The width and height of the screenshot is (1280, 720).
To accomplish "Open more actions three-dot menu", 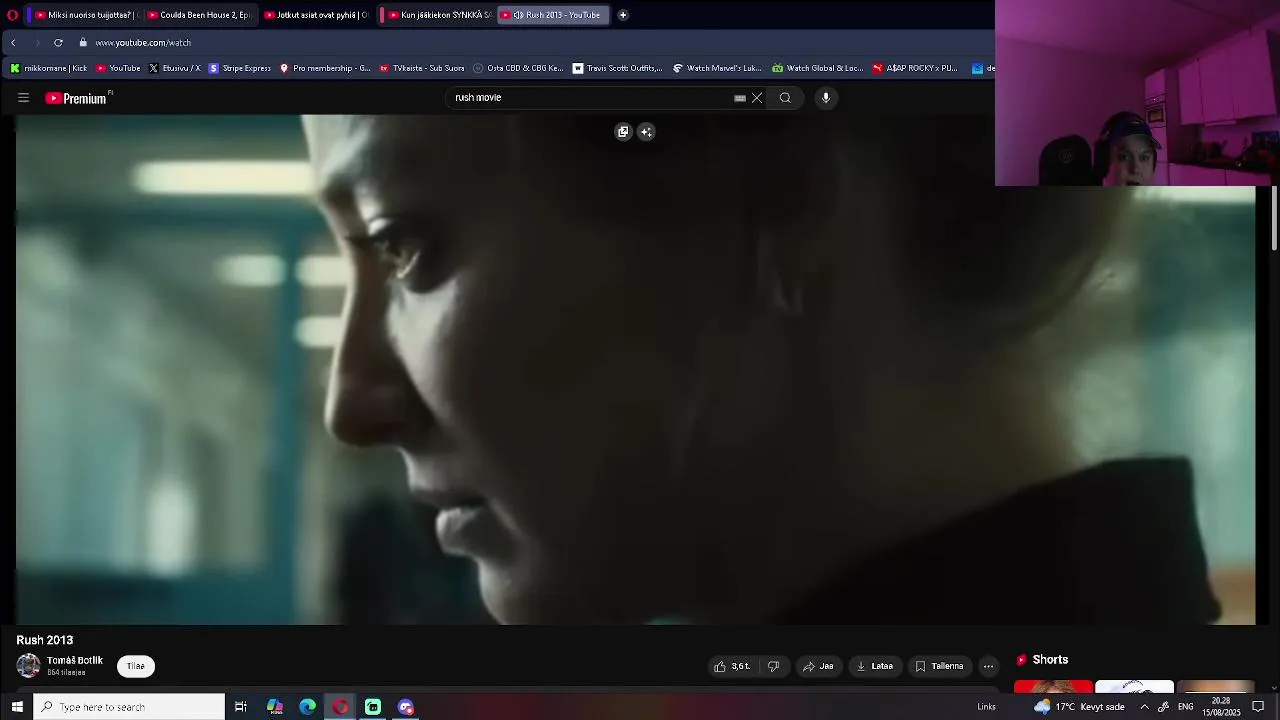I will 988,666.
